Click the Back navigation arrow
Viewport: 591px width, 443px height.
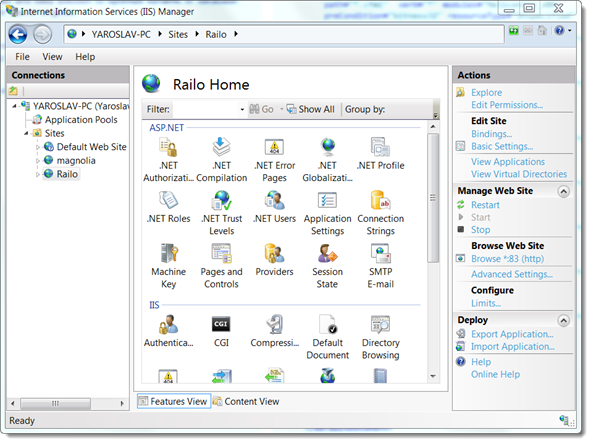(18, 35)
